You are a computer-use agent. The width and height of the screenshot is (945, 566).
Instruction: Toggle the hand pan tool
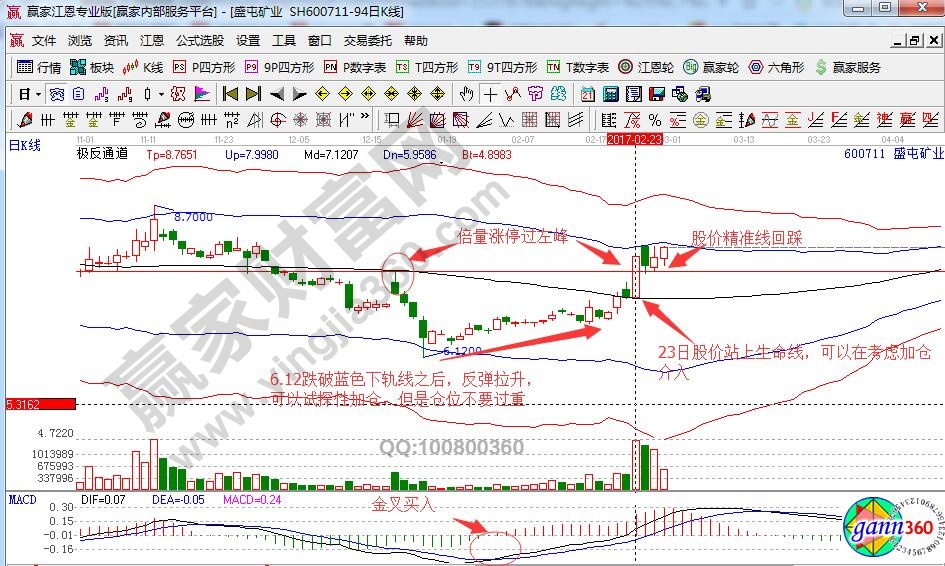pyautogui.click(x=466, y=94)
